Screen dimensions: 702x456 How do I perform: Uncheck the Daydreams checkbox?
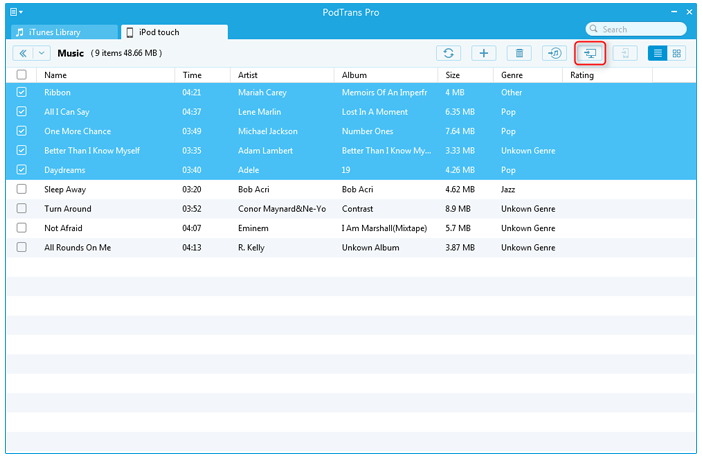[x=21, y=170]
